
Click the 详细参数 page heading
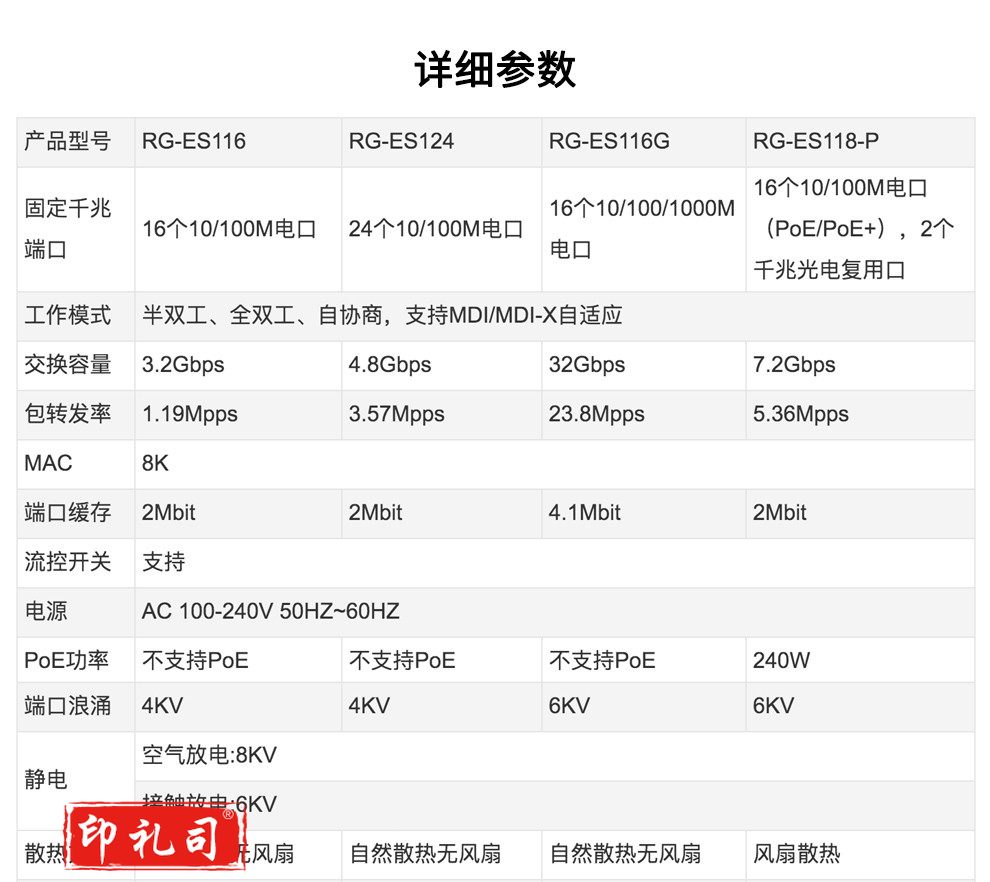click(495, 70)
